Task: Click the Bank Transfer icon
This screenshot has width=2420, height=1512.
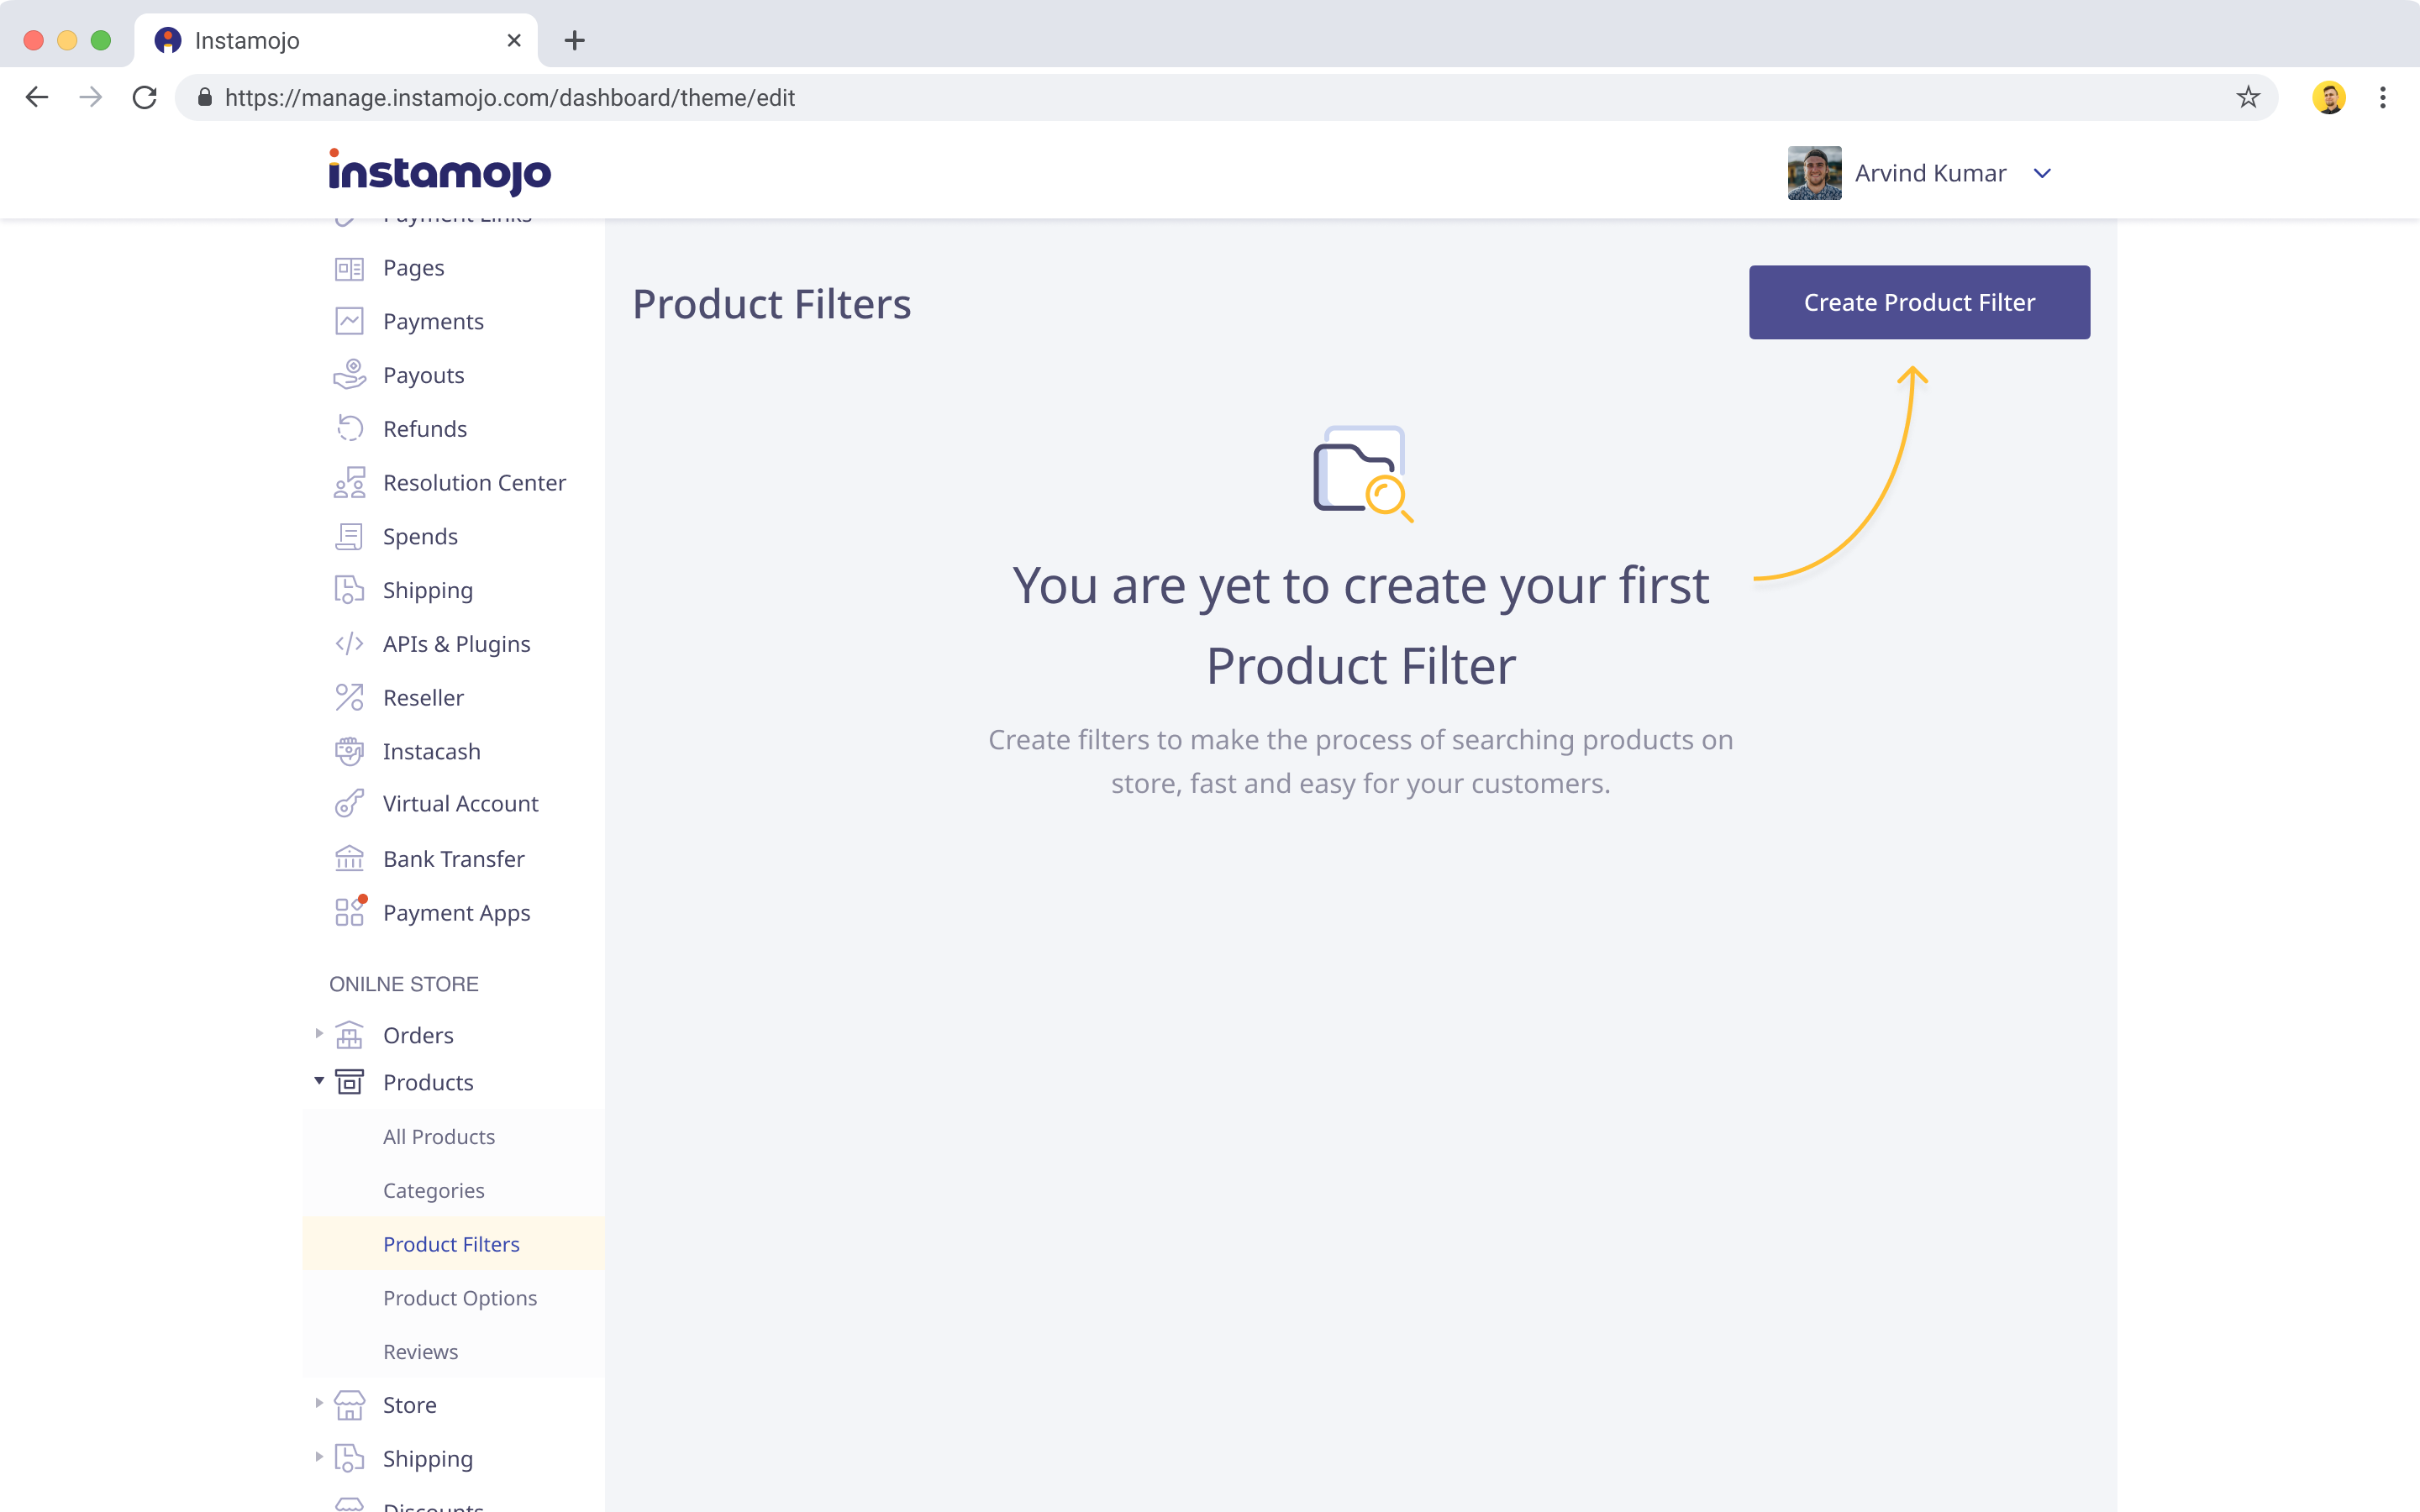Action: pos(347,857)
